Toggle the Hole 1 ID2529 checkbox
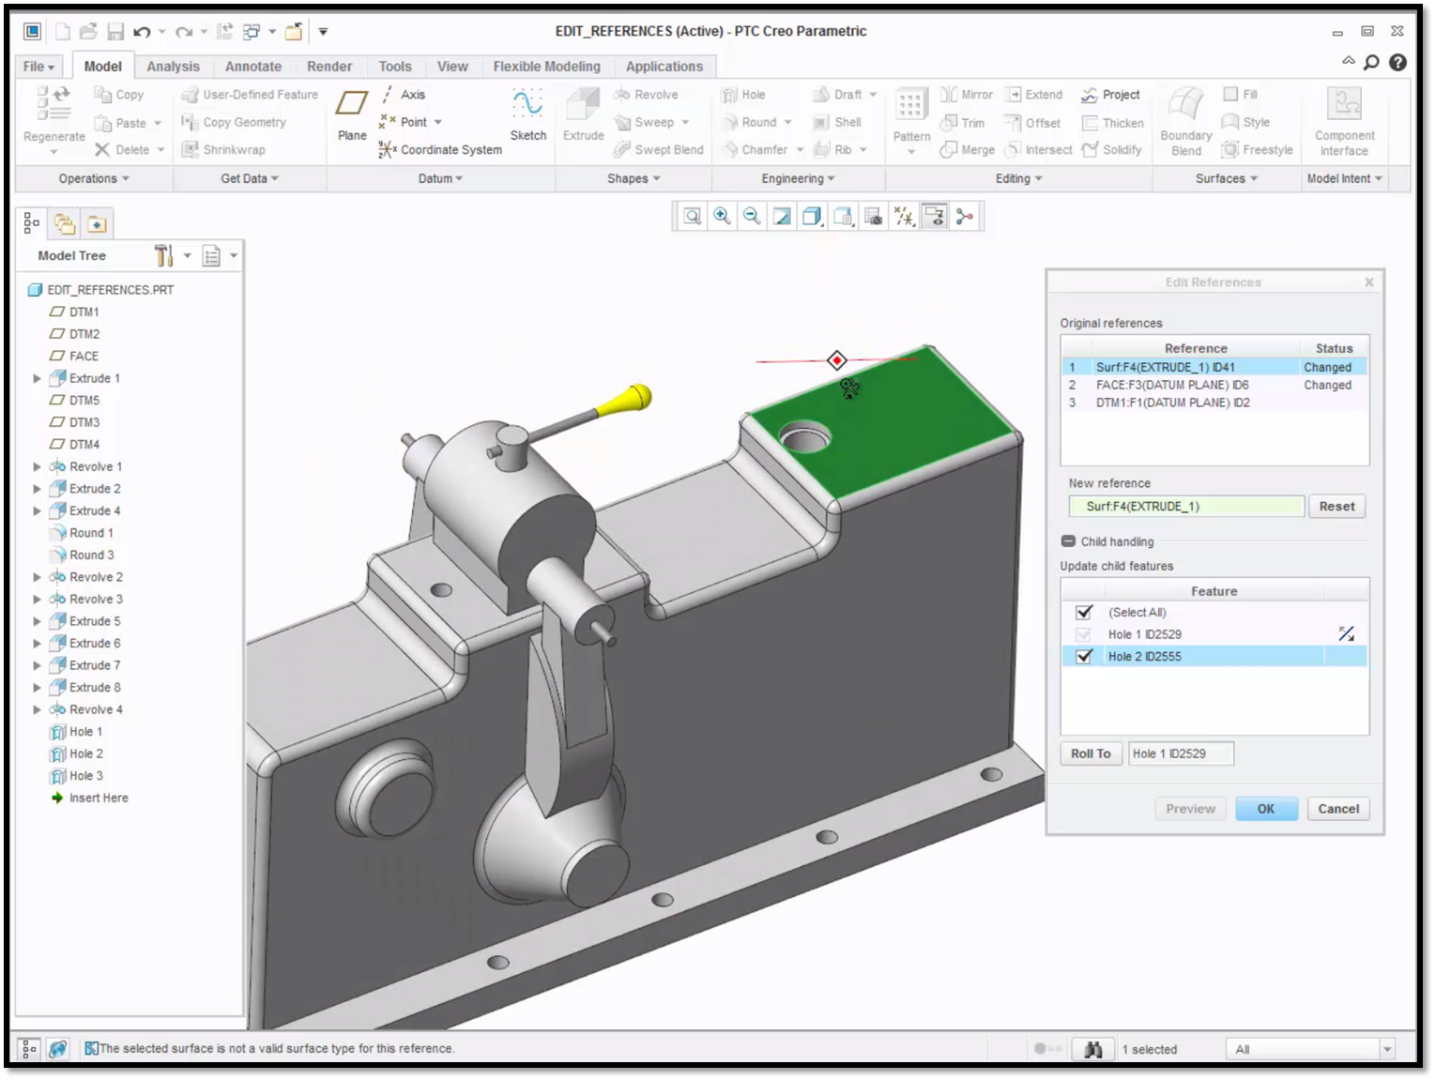Screen dimensions: 1435x1080 pyautogui.click(x=1084, y=634)
